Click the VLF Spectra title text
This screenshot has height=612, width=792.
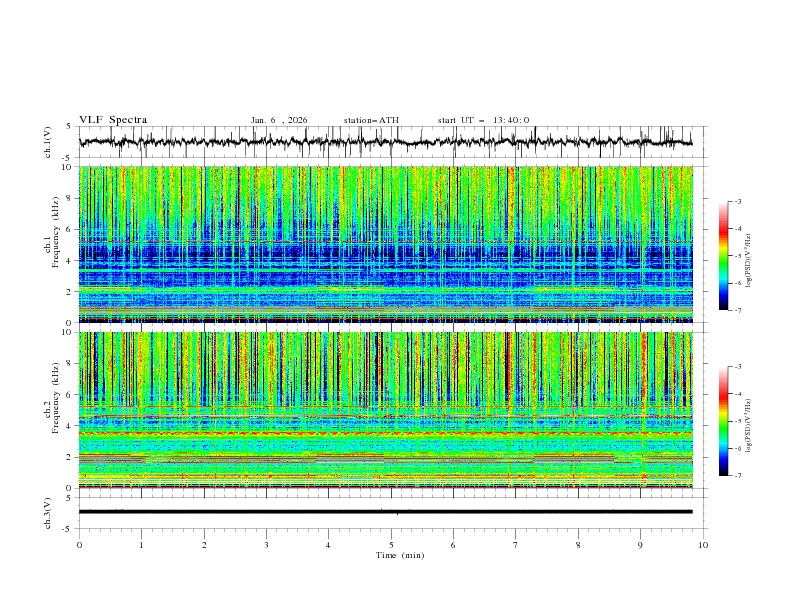pos(113,120)
